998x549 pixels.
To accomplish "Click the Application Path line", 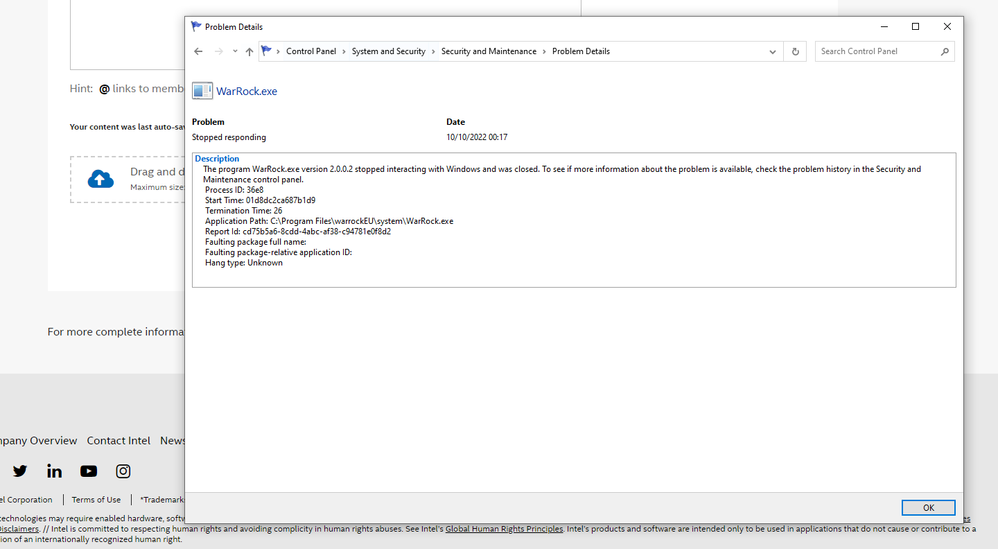I will (329, 221).
